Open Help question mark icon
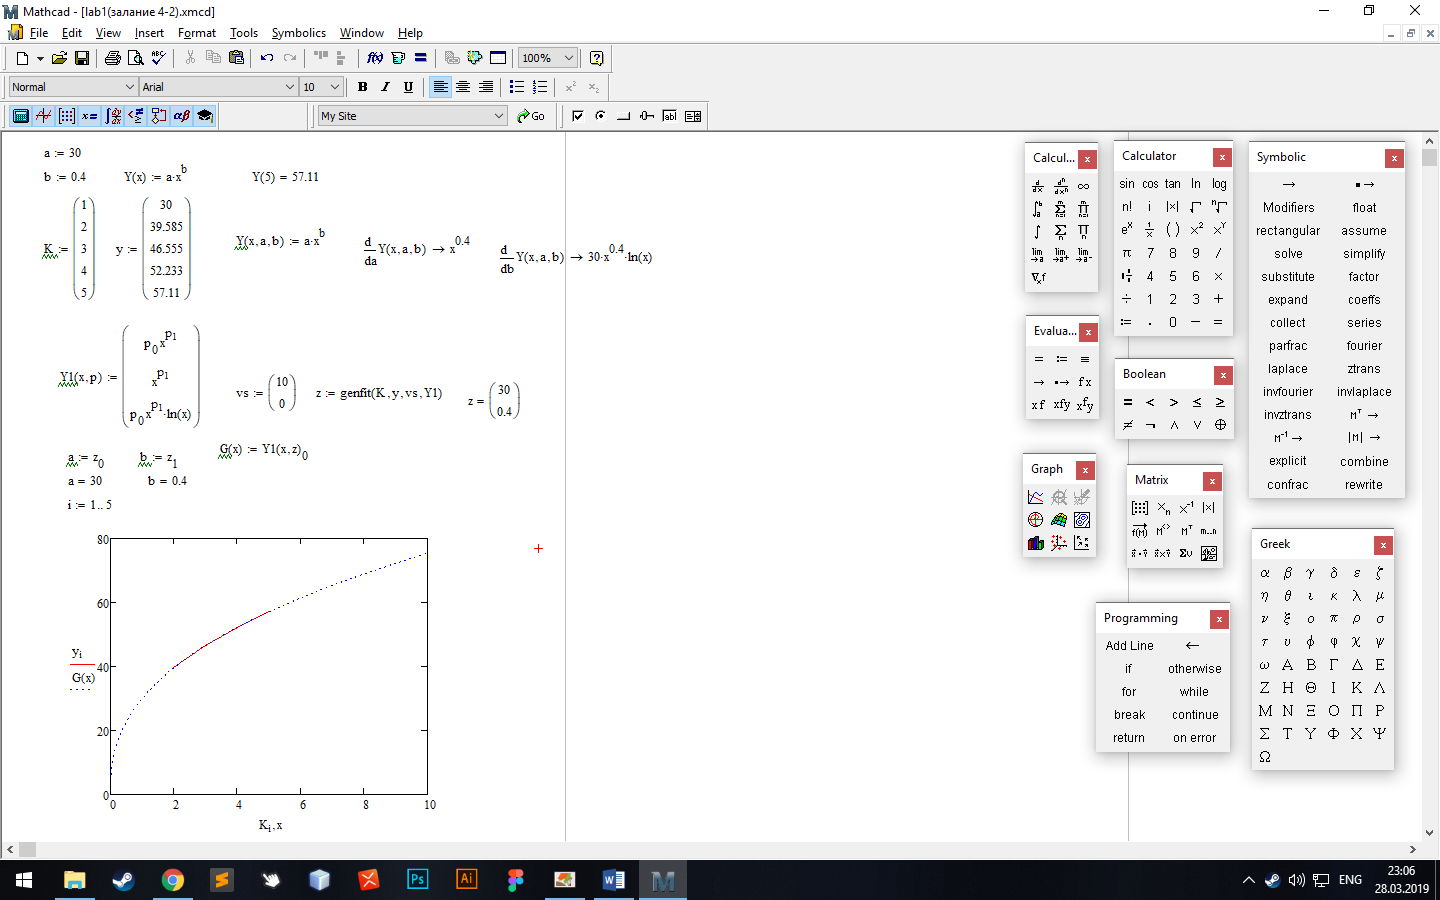 tap(597, 58)
